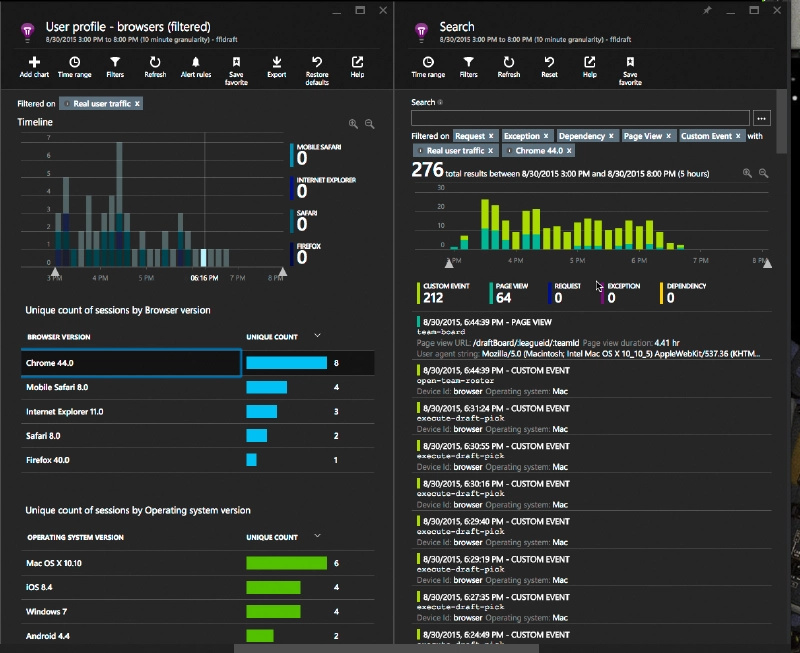Select the Chrome 44.0 browser row
Image resolution: width=800 pixels, height=653 pixels.
tap(197, 363)
